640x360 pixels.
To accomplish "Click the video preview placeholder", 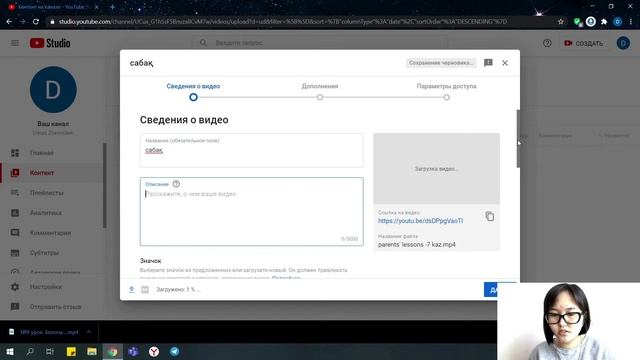I will tap(436, 169).
